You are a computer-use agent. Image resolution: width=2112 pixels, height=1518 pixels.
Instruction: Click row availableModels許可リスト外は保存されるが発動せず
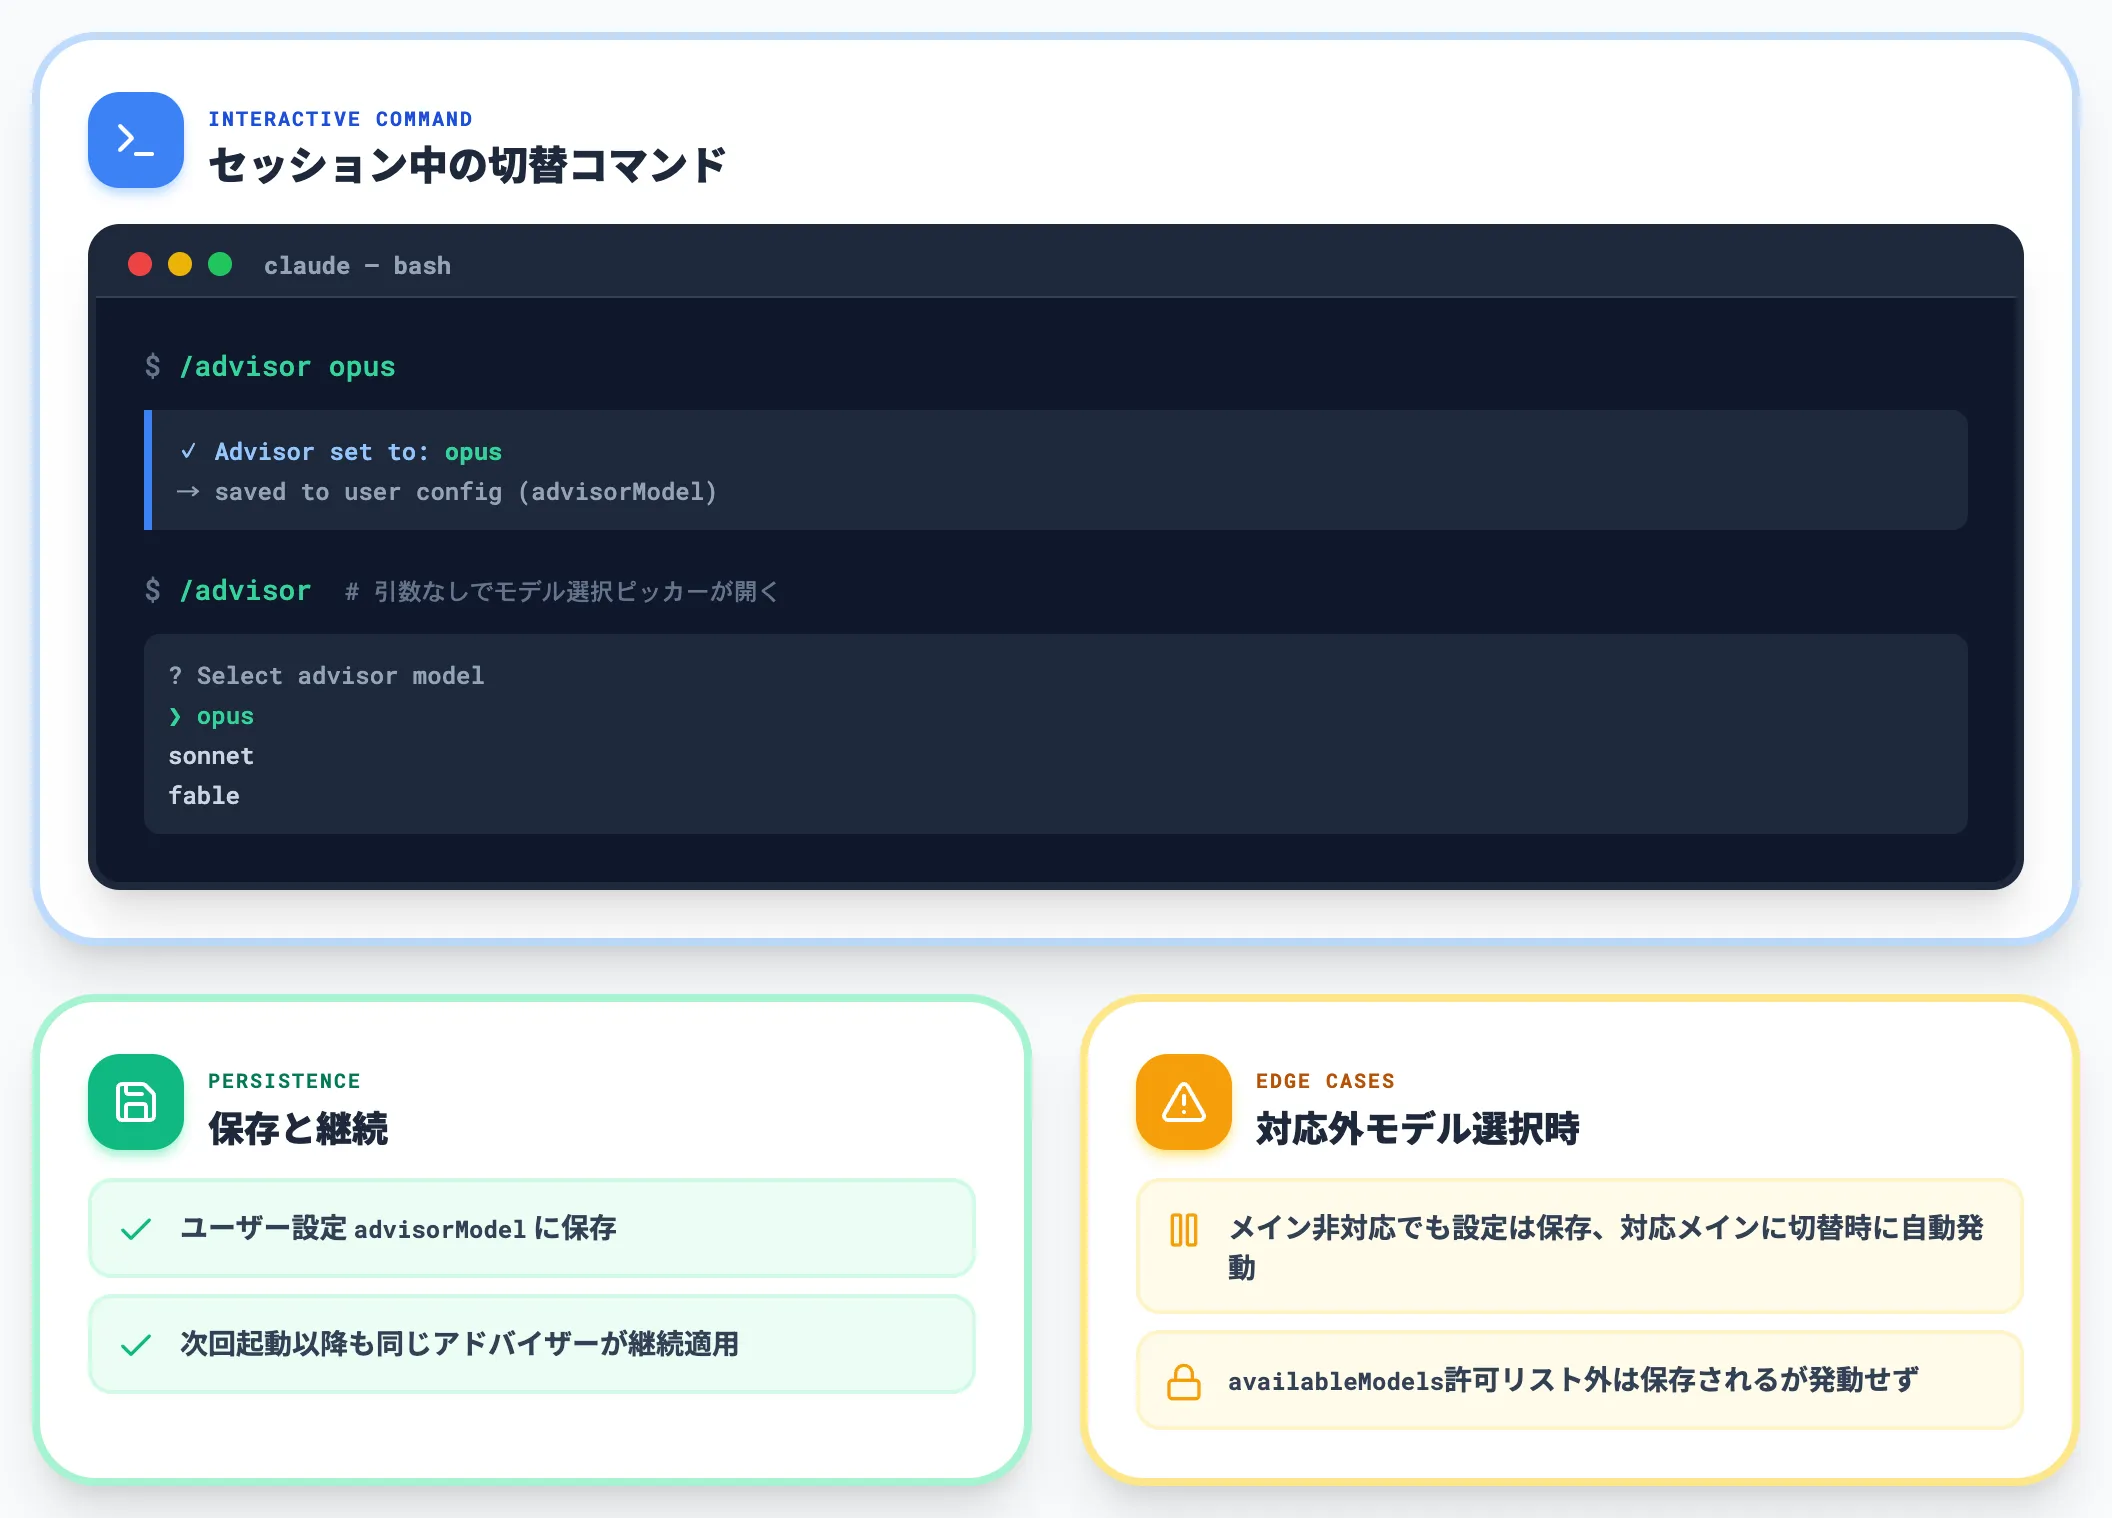[x=1580, y=1380]
